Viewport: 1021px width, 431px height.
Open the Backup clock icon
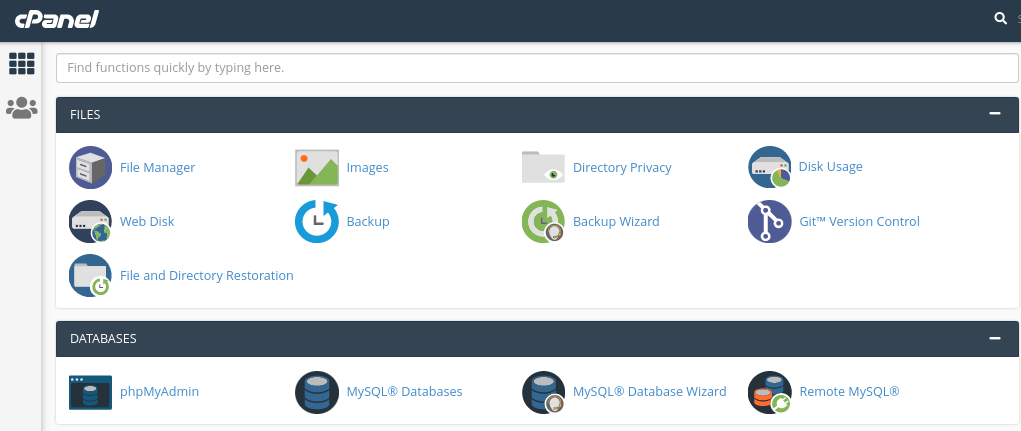[316, 222]
